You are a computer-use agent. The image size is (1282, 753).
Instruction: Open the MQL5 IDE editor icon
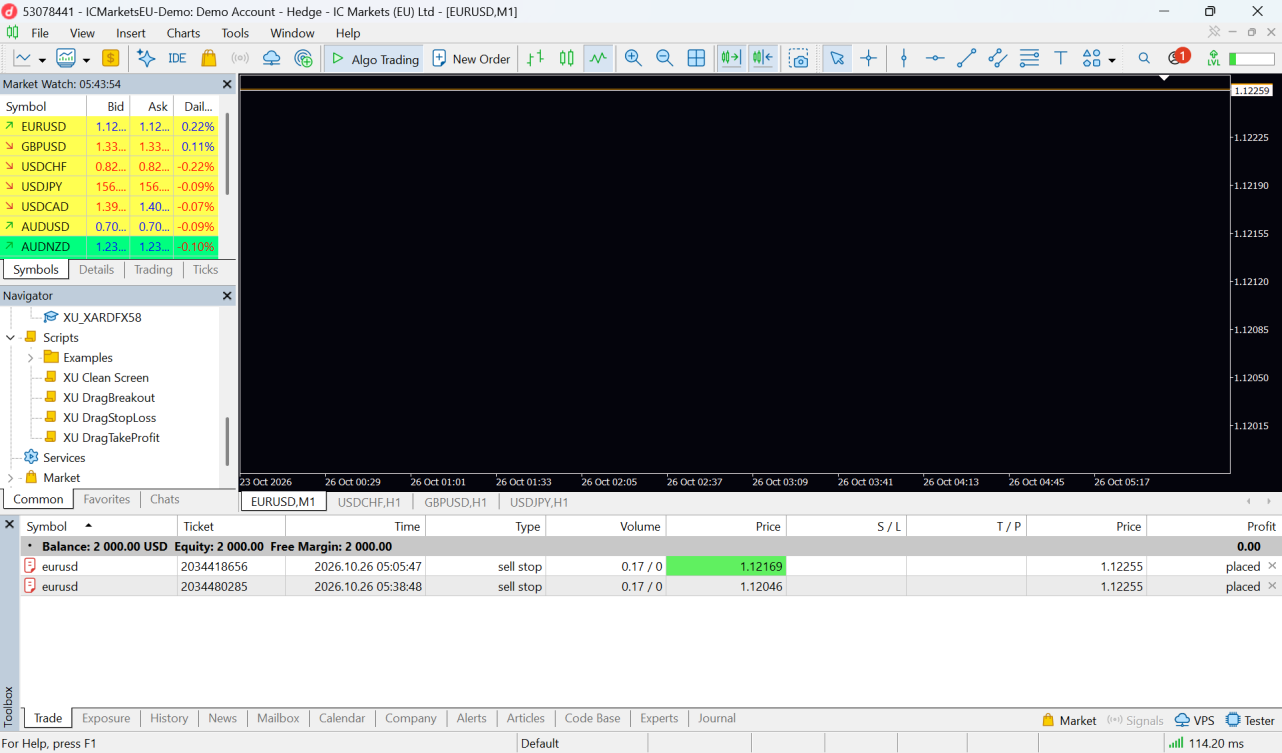click(177, 59)
